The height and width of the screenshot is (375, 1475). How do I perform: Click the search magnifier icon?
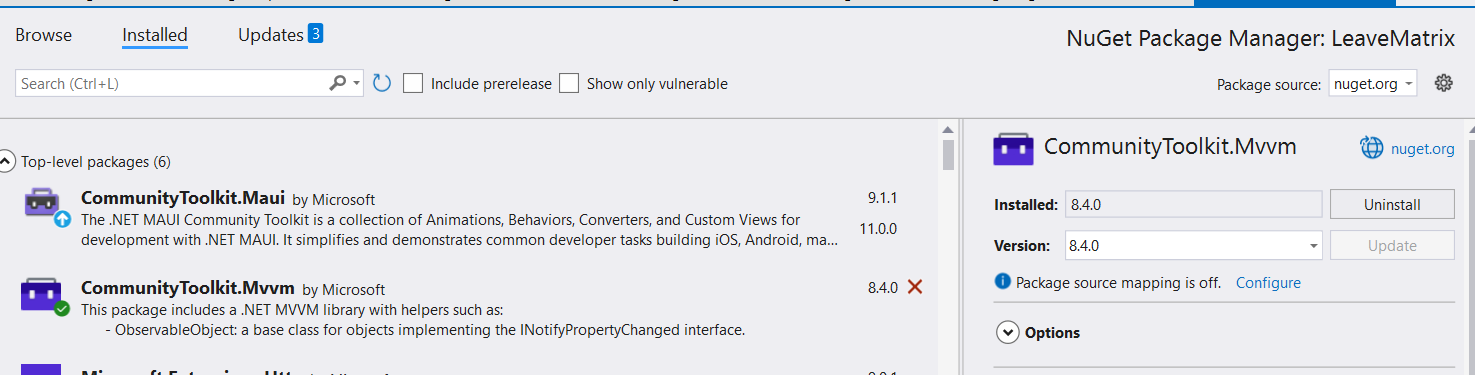pyautogui.click(x=338, y=83)
